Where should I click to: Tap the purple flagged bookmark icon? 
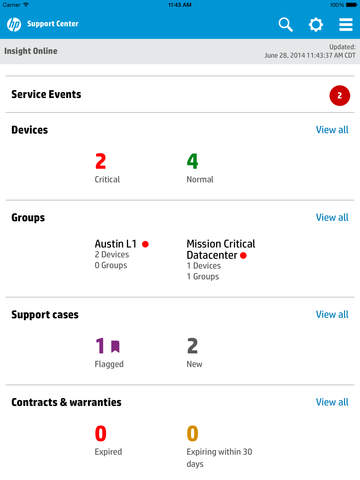coord(115,346)
